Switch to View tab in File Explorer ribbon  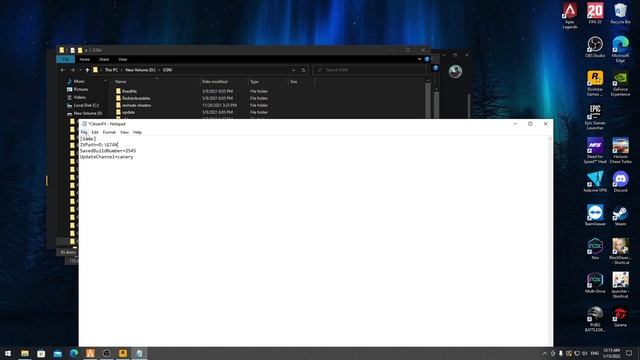[122, 60]
